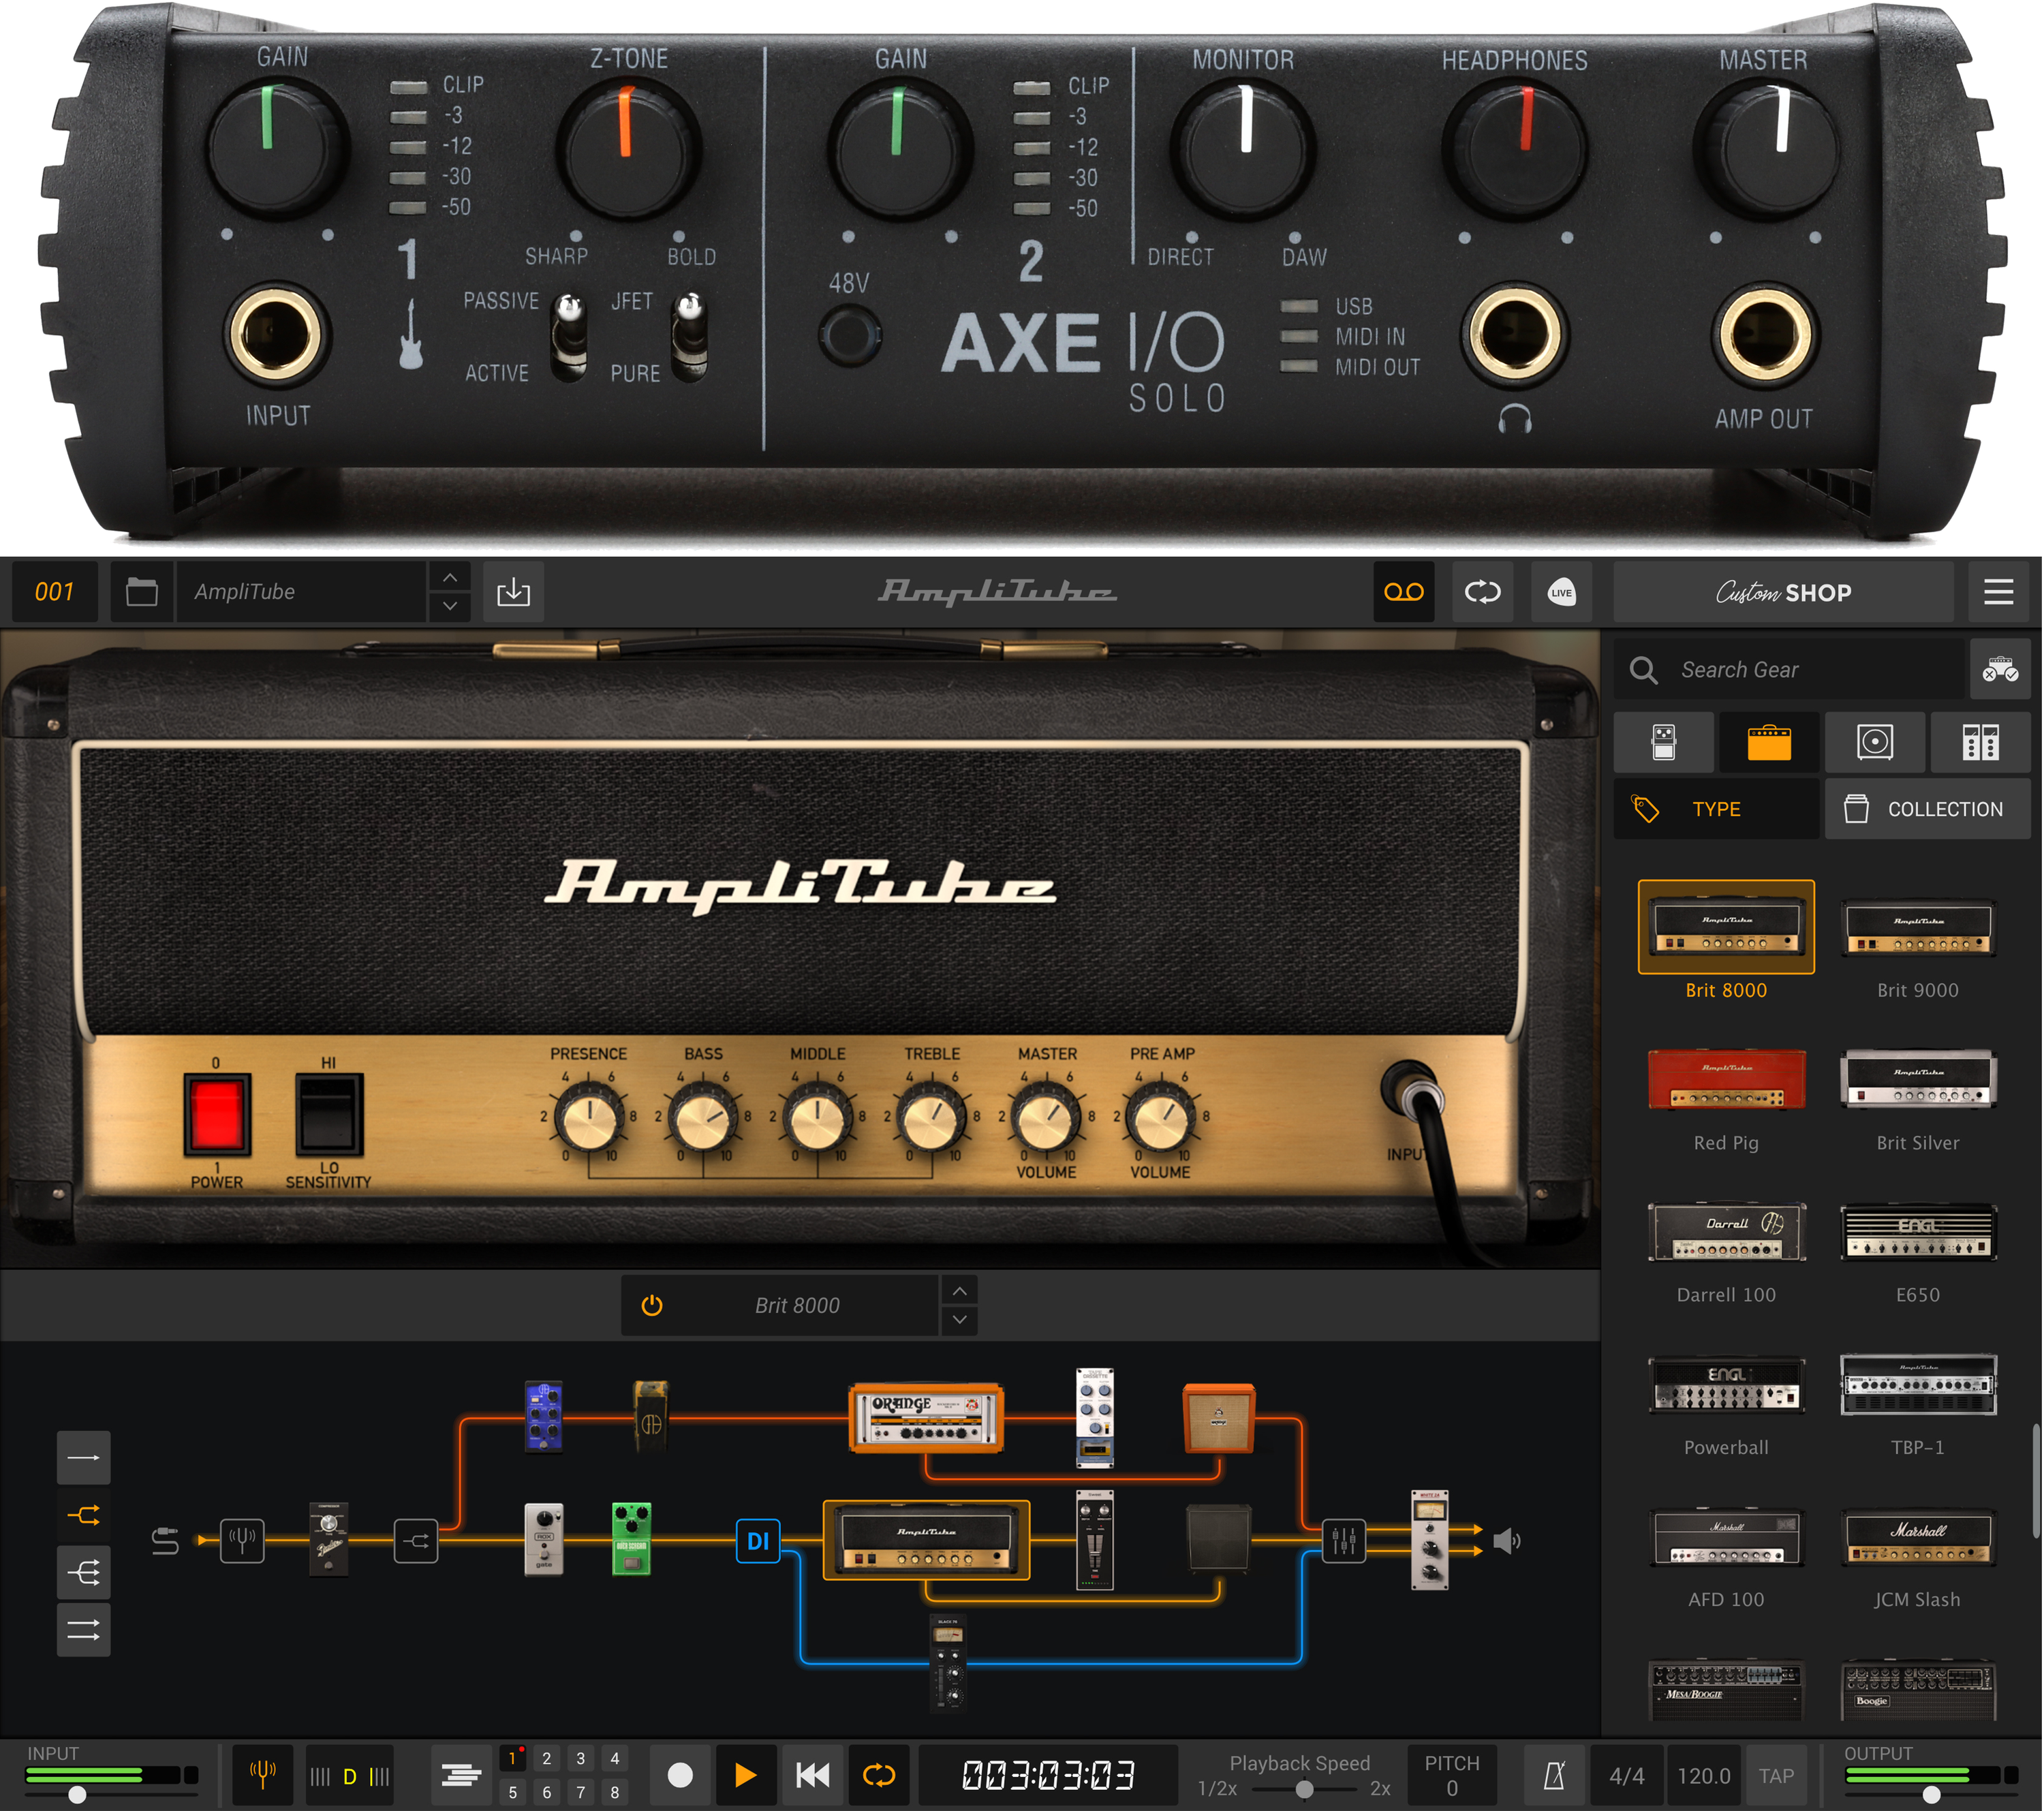This screenshot has height=1811, width=2044.
Task: Select the amplifiers gear category
Action: pos(1768,742)
